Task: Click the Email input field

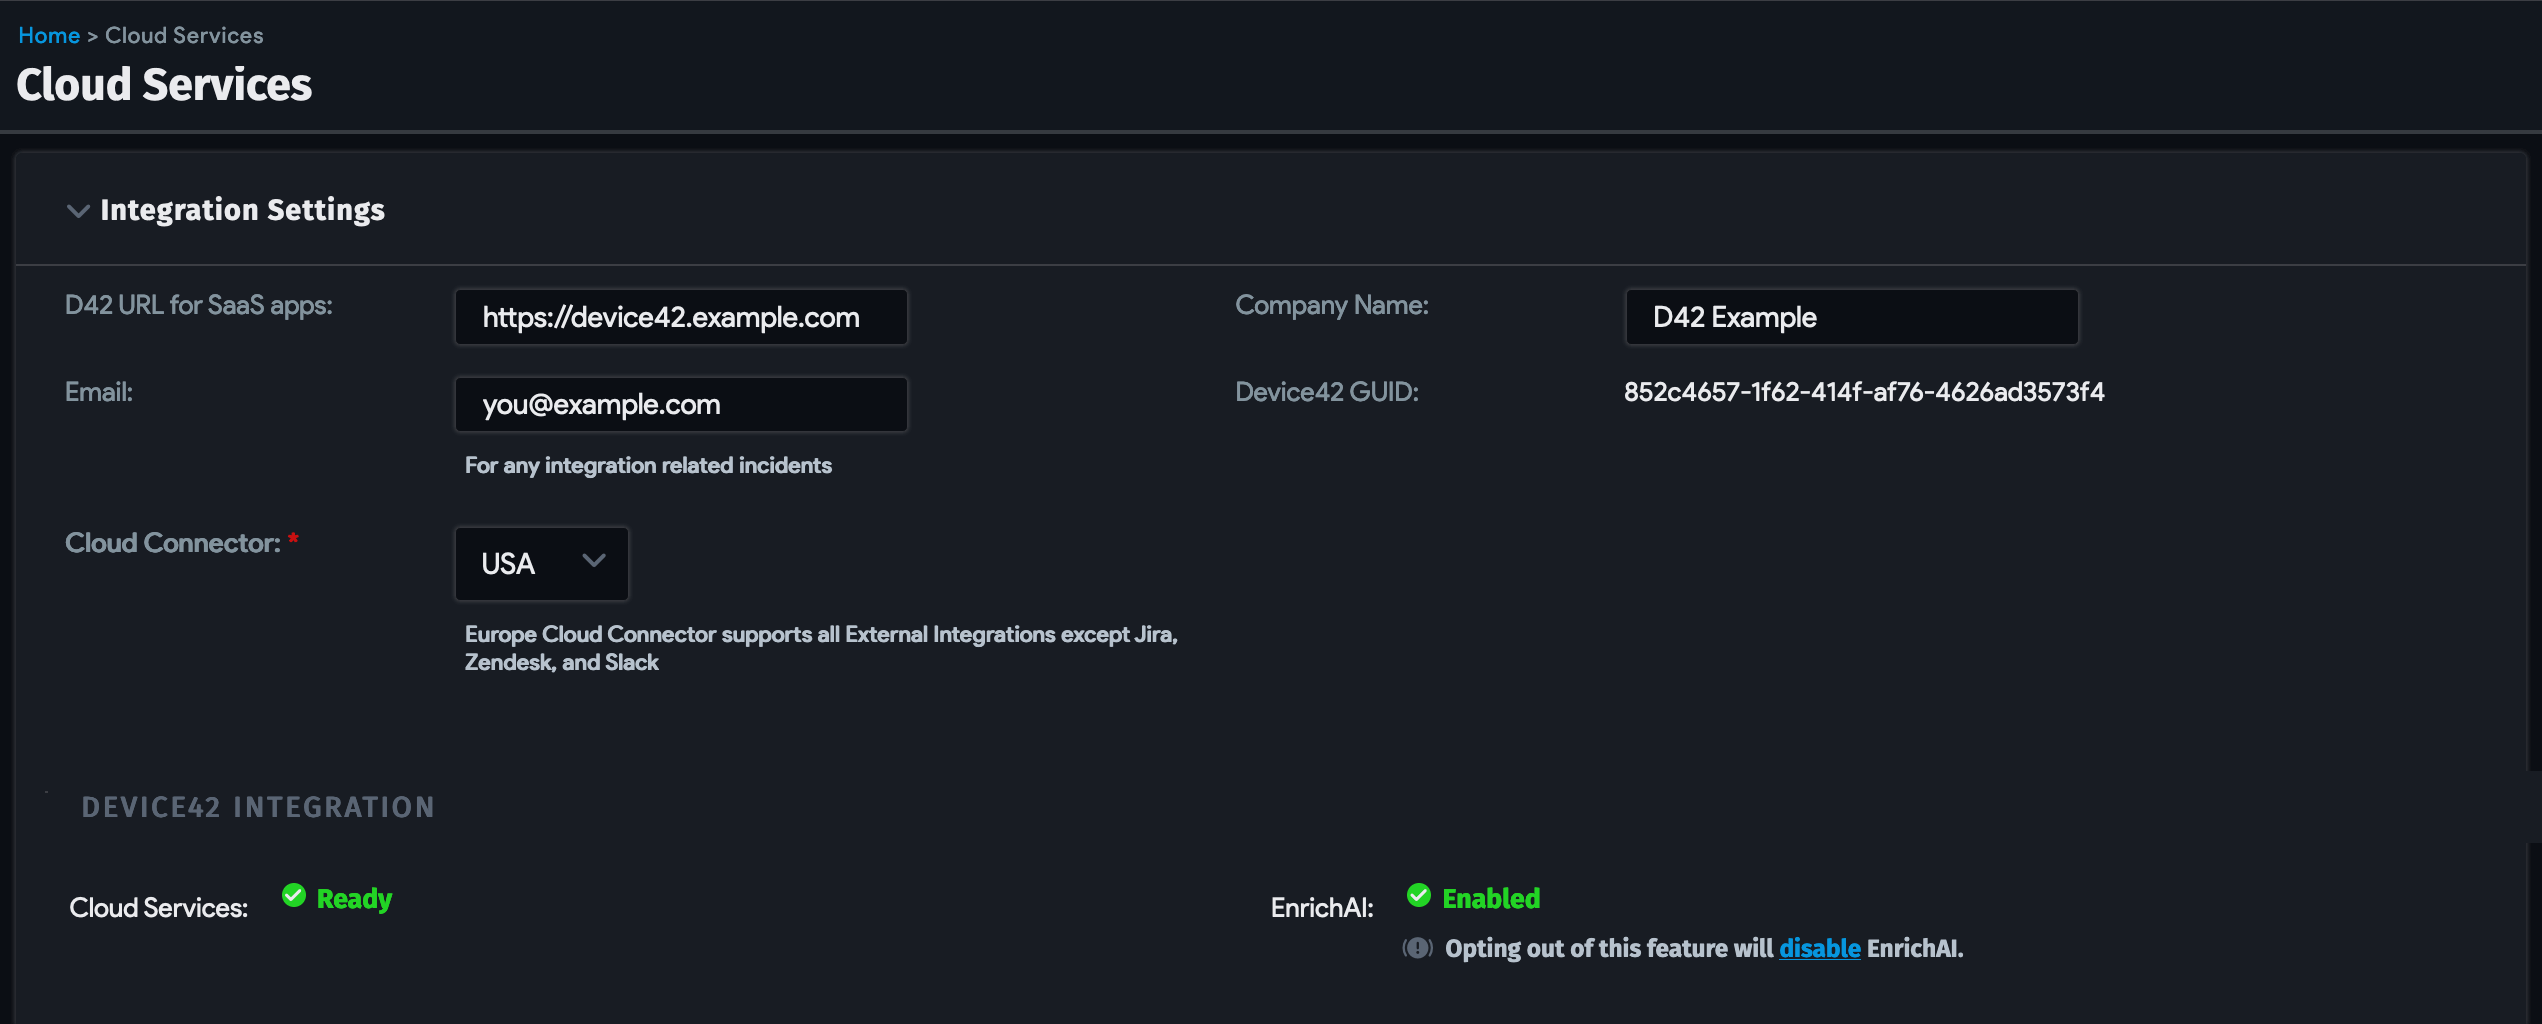Action: pos(681,404)
